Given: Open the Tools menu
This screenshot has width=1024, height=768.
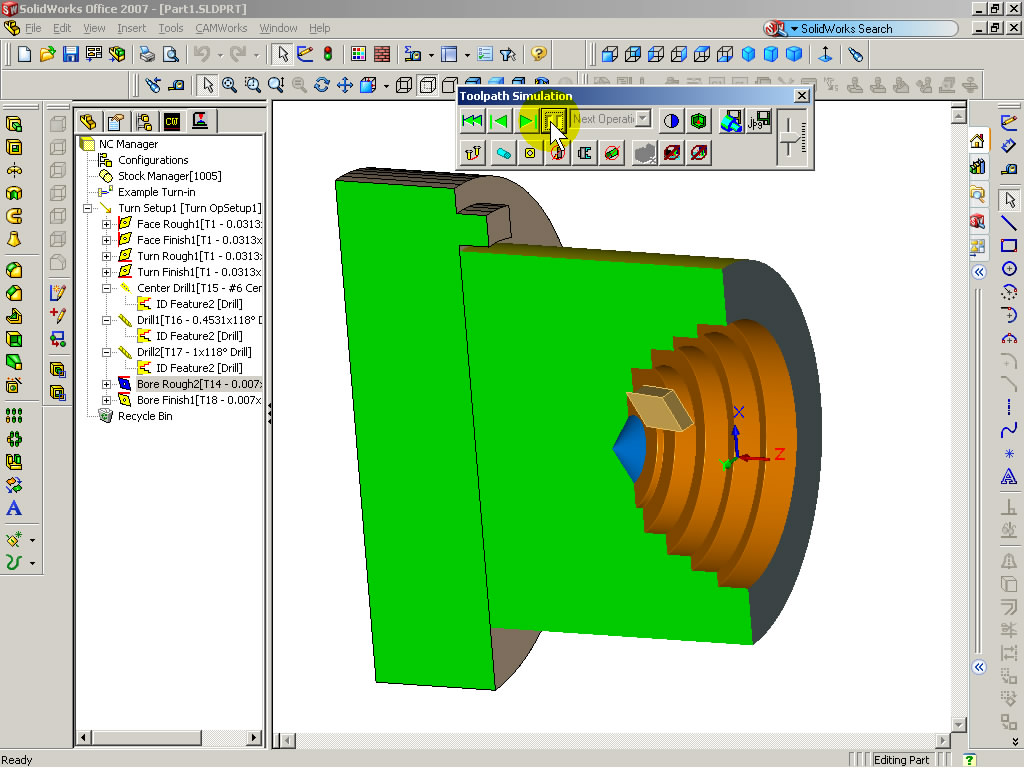Looking at the screenshot, I should pyautogui.click(x=170, y=28).
